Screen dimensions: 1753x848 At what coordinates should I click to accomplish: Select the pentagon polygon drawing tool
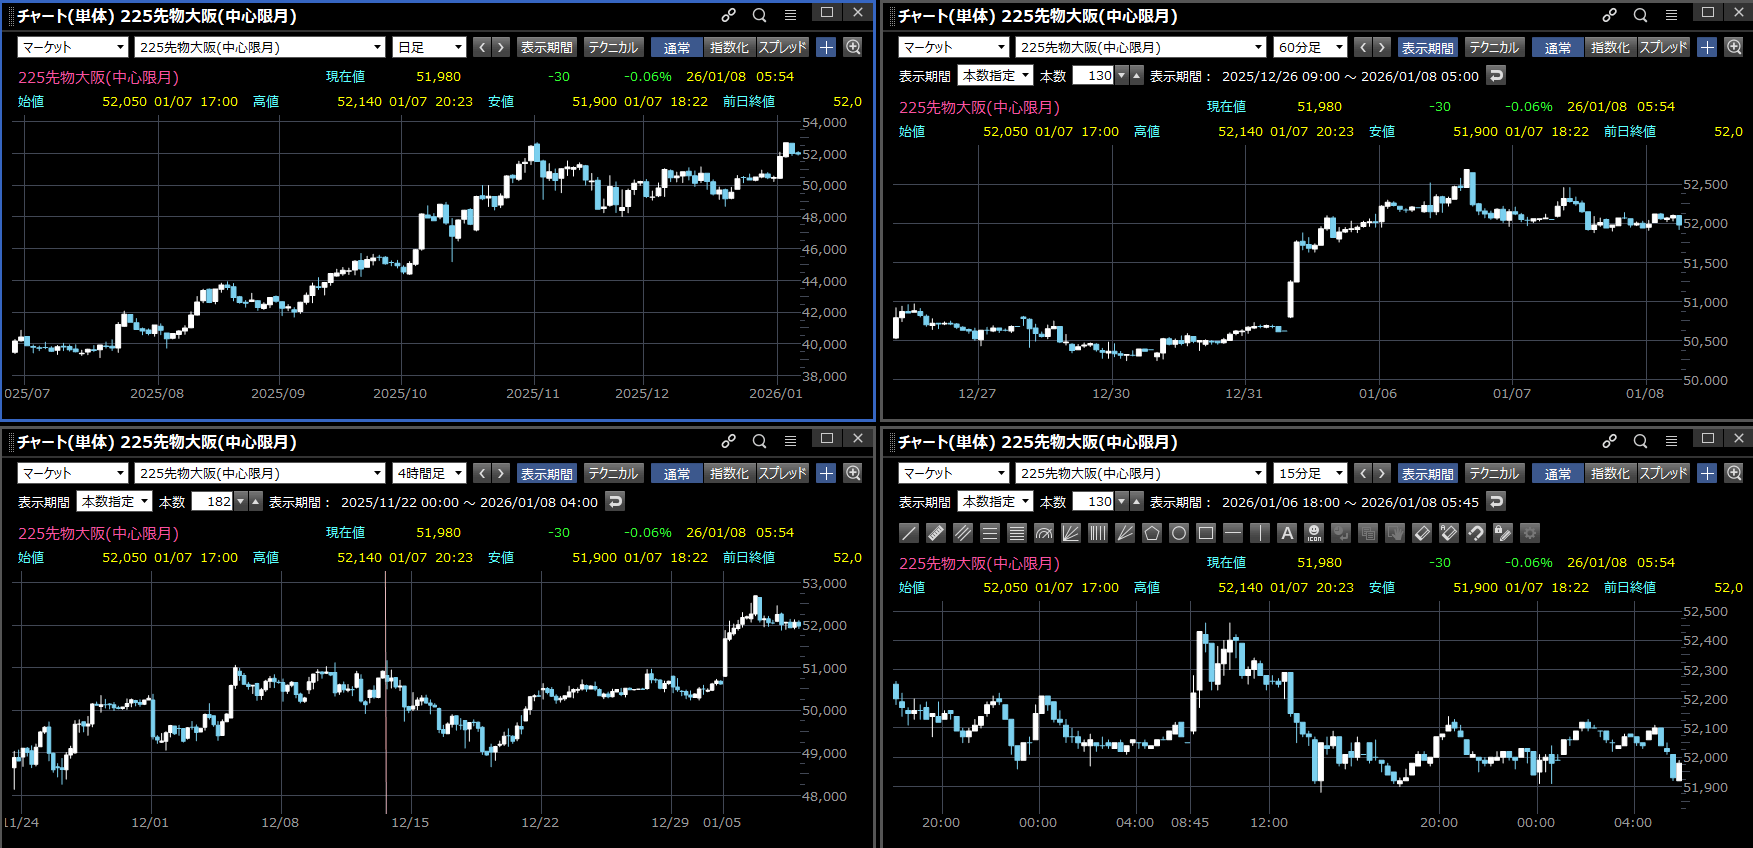1152,533
